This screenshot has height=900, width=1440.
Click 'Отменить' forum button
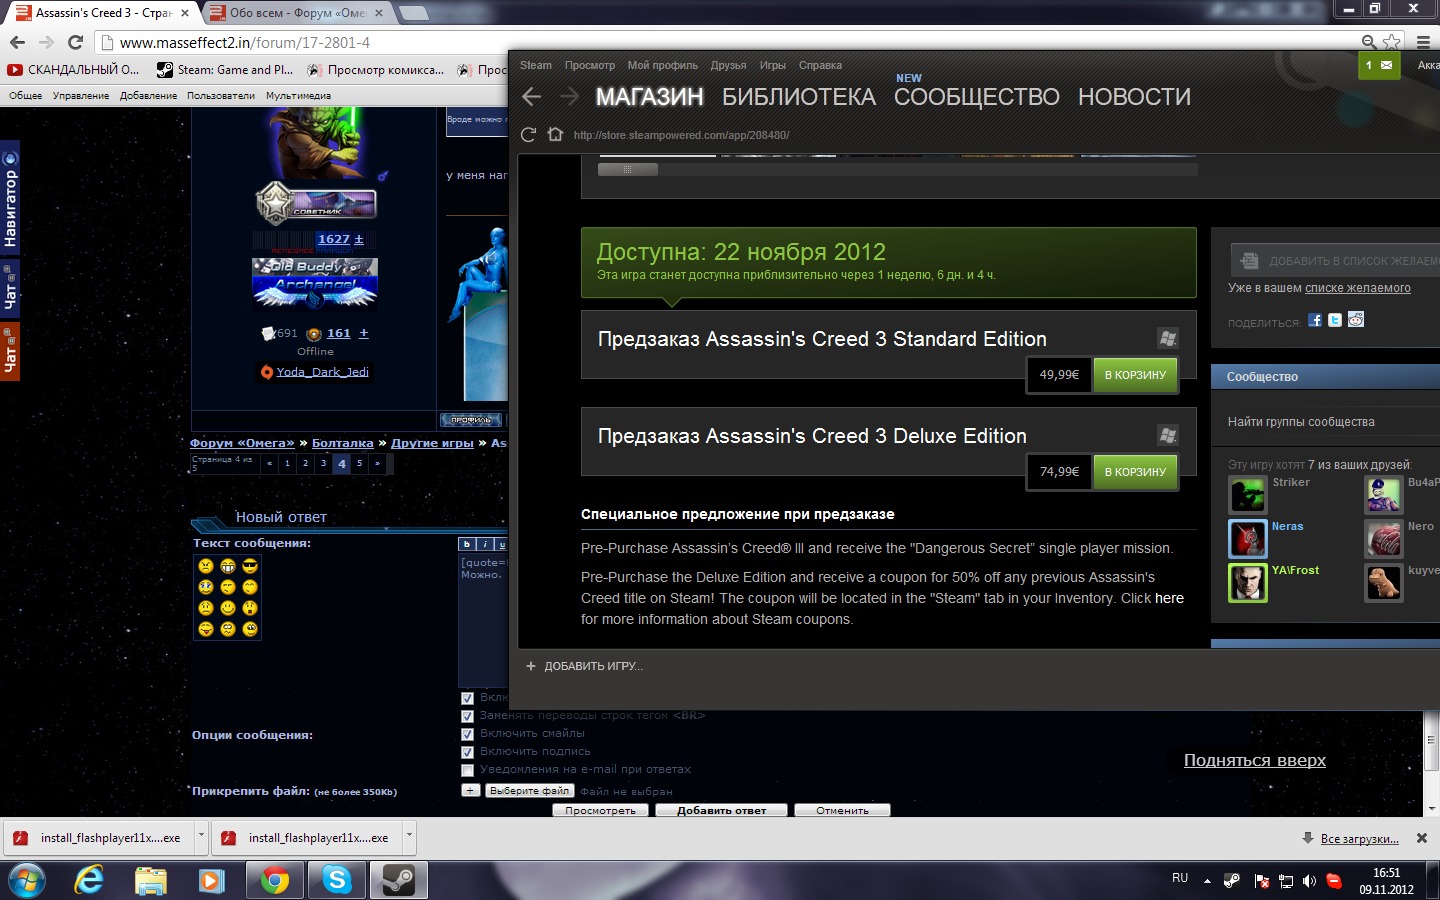coord(842,810)
